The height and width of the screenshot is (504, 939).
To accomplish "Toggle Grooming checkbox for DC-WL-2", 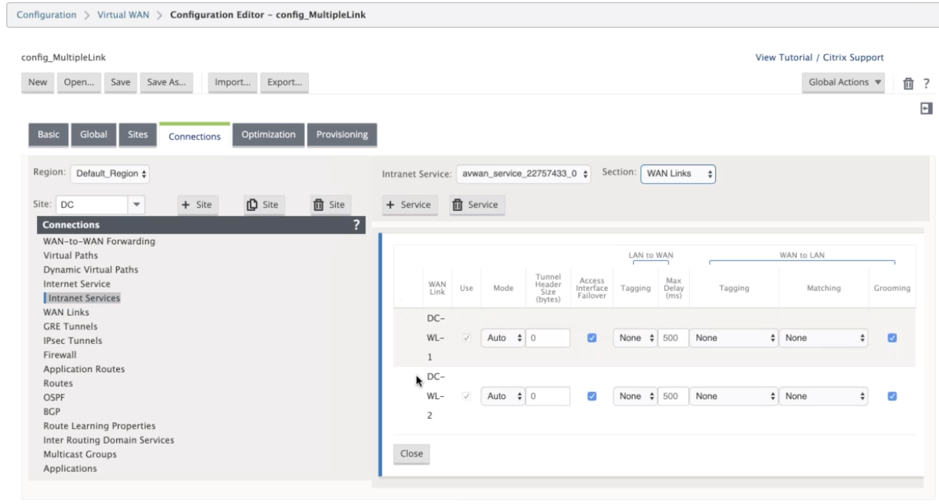I will [892, 396].
